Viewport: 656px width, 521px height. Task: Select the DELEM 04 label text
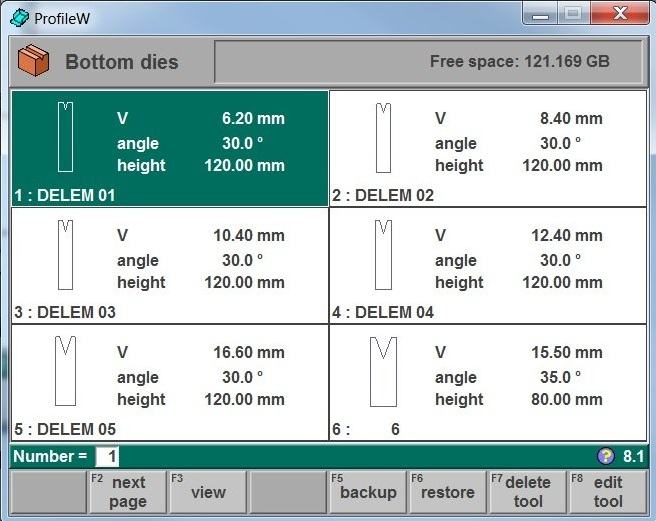(383, 312)
